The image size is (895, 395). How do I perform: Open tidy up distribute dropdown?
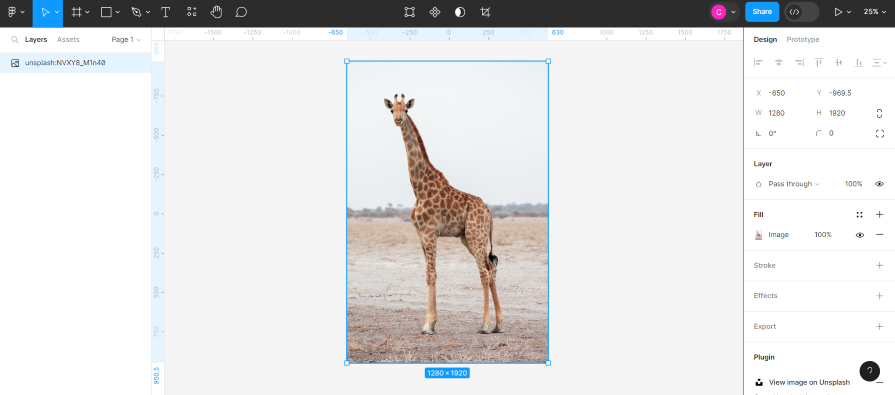coord(880,62)
